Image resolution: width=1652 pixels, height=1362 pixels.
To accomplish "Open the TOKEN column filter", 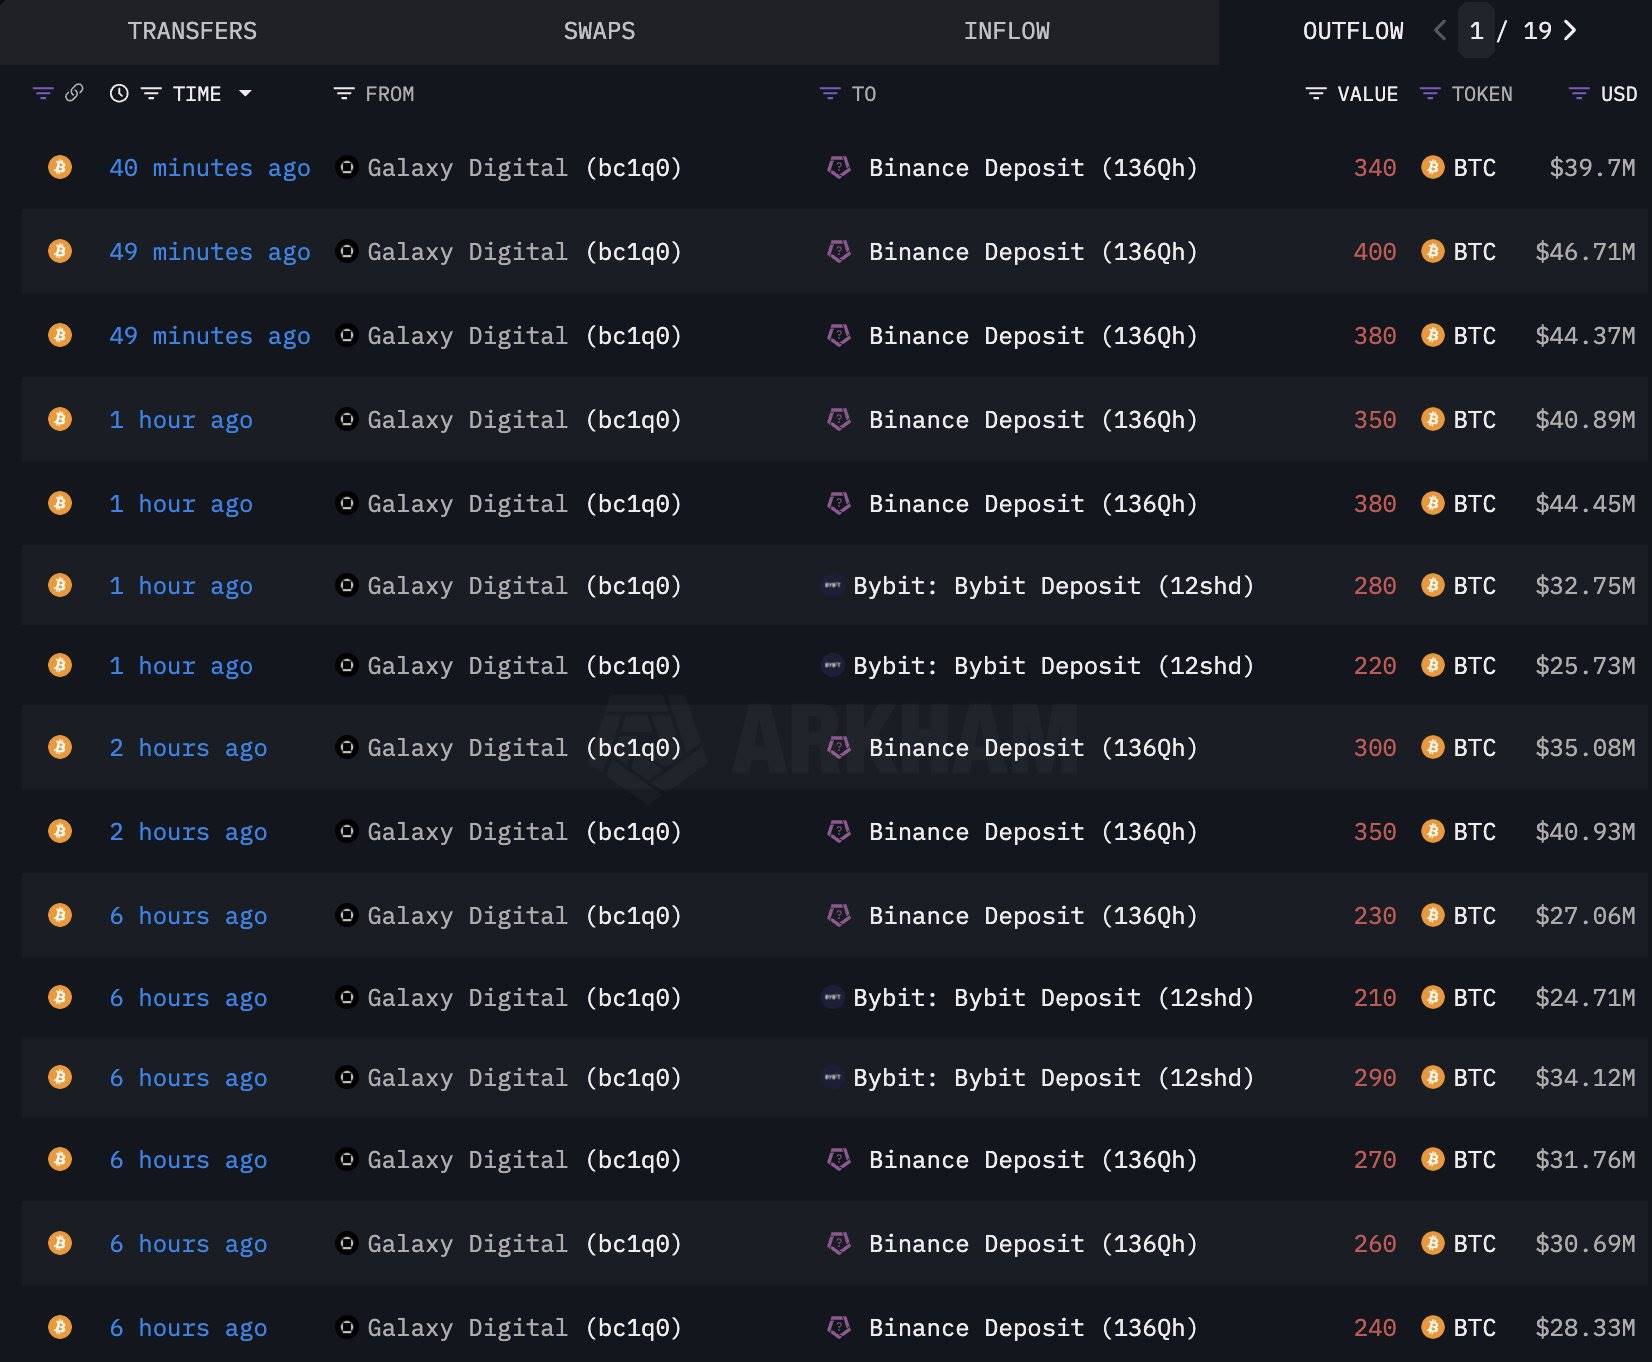I will point(1430,93).
